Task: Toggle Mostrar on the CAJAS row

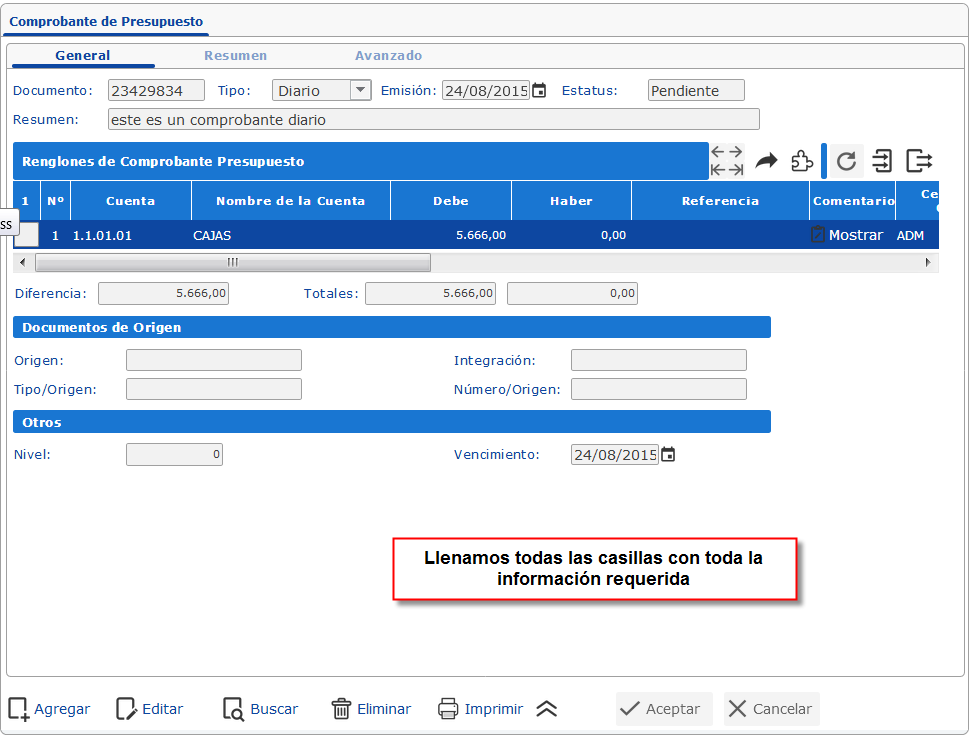Action: (856, 235)
